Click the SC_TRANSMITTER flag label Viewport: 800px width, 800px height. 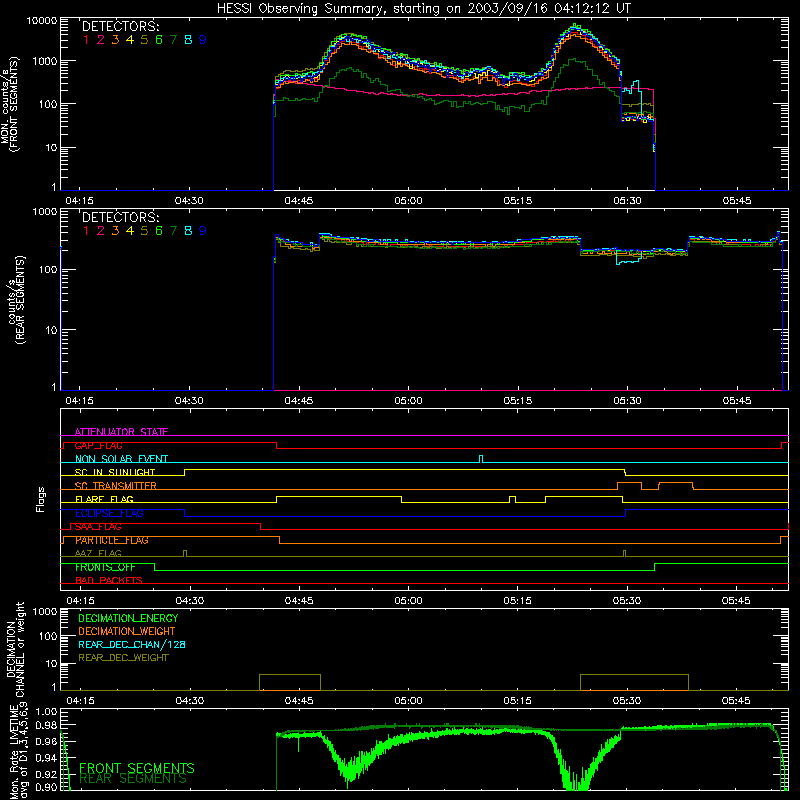pos(116,486)
